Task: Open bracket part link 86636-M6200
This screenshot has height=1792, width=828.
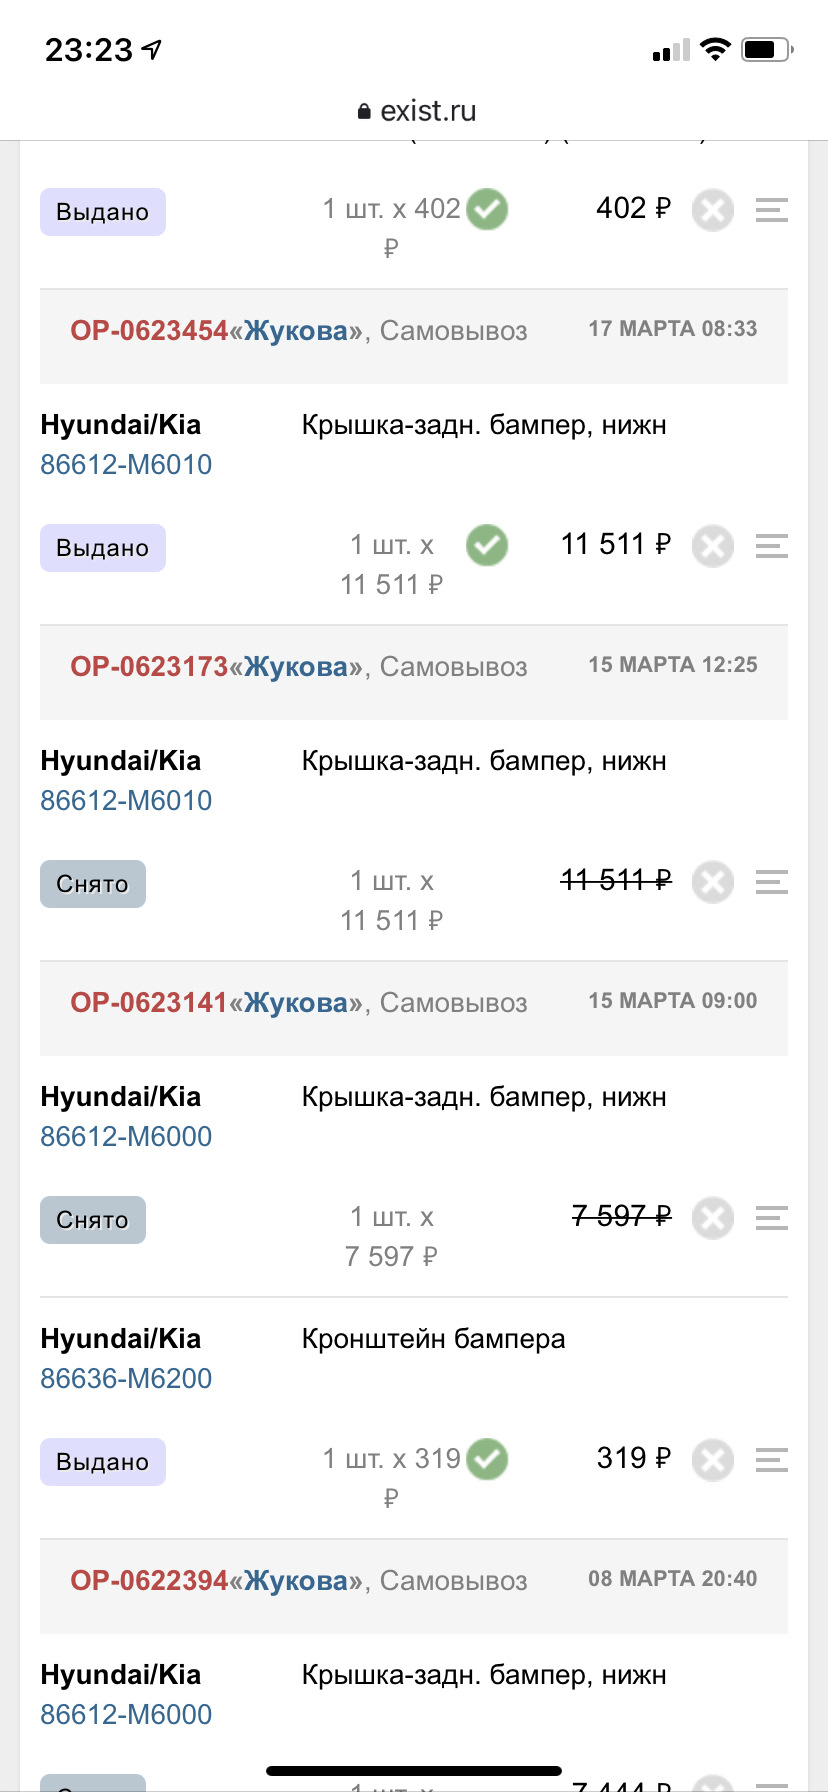Action: [126, 1378]
